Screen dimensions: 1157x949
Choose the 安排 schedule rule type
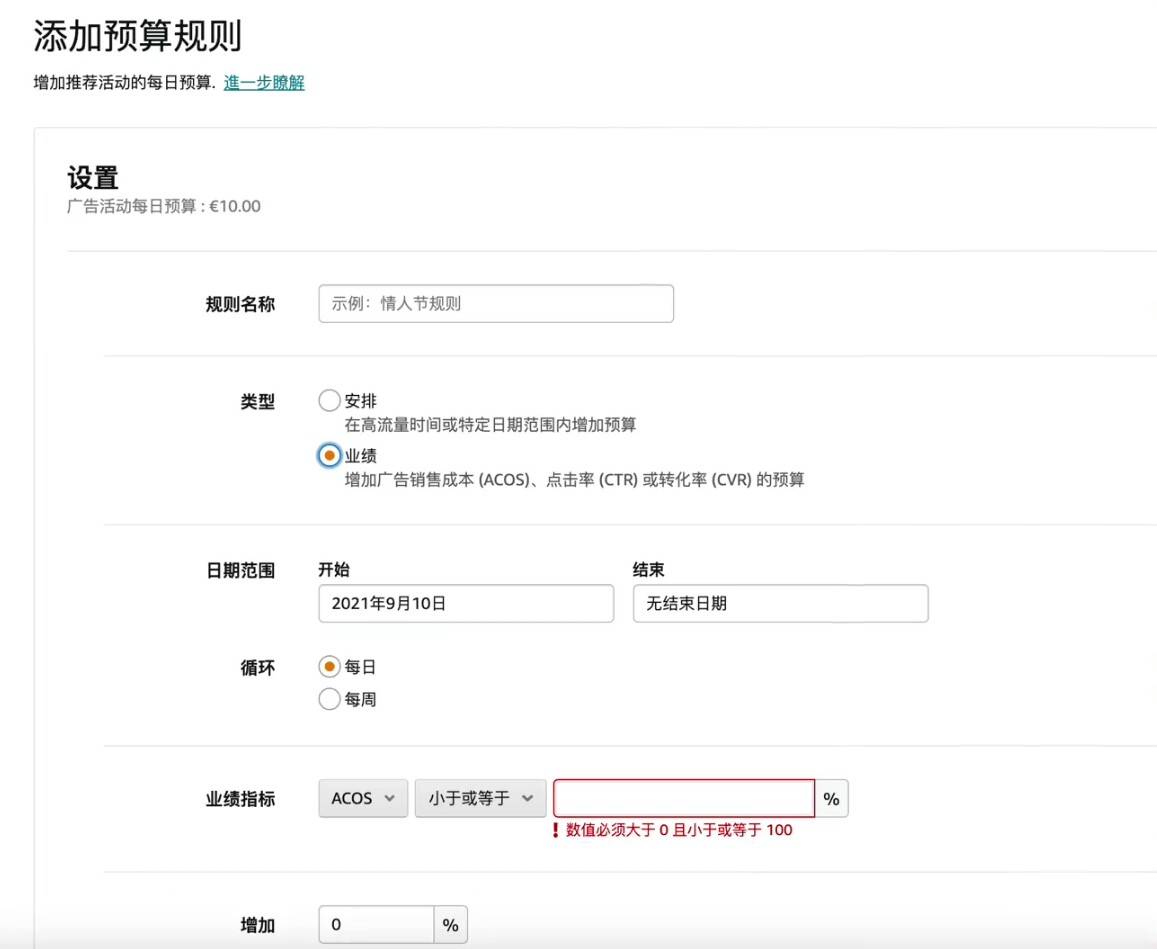(x=329, y=399)
